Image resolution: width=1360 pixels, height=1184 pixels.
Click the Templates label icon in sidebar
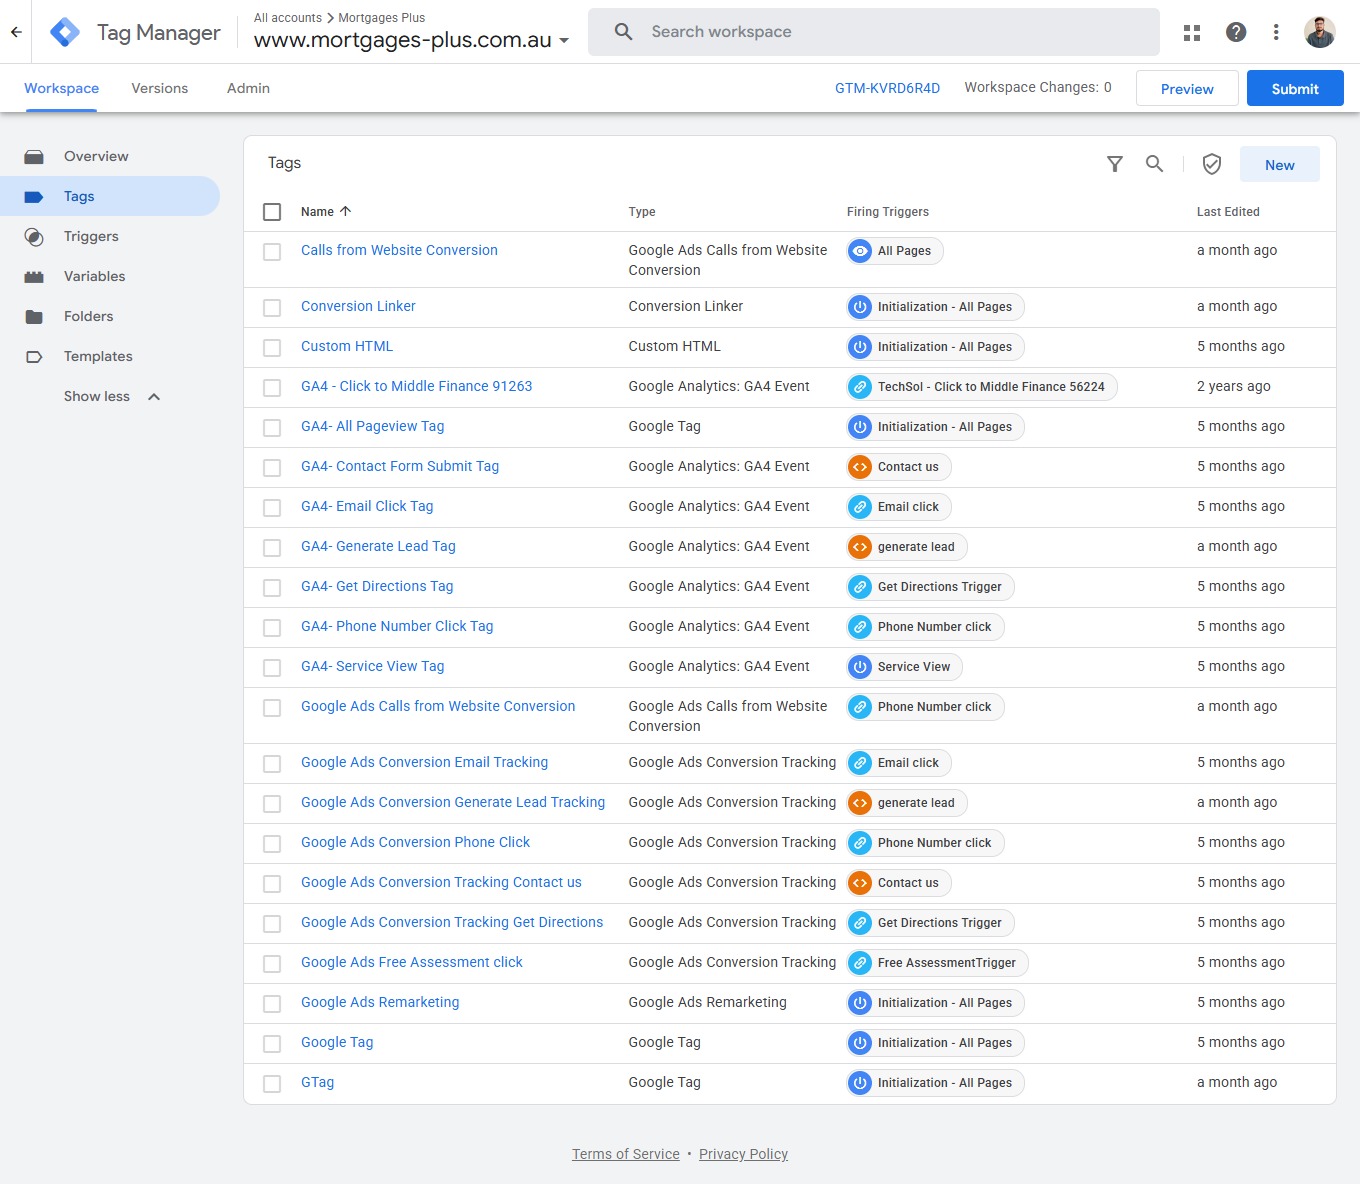34,357
